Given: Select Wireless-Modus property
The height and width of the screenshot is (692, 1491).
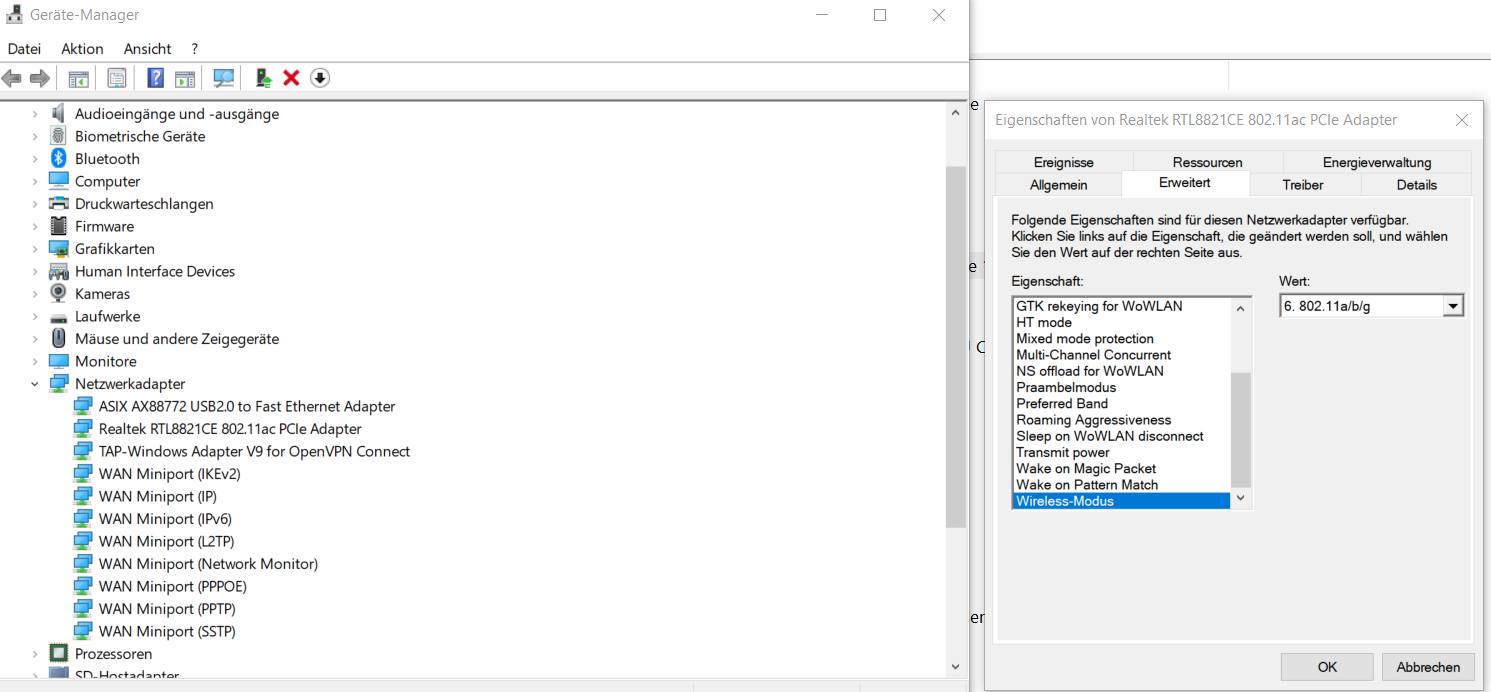Looking at the screenshot, I should point(1121,501).
